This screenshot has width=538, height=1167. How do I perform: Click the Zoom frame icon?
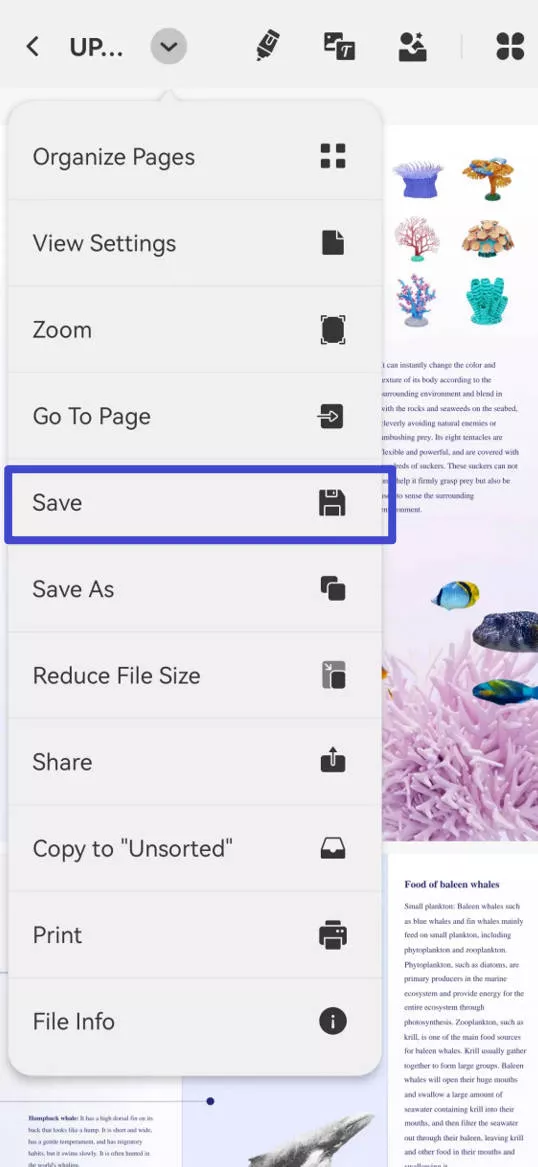pos(333,330)
